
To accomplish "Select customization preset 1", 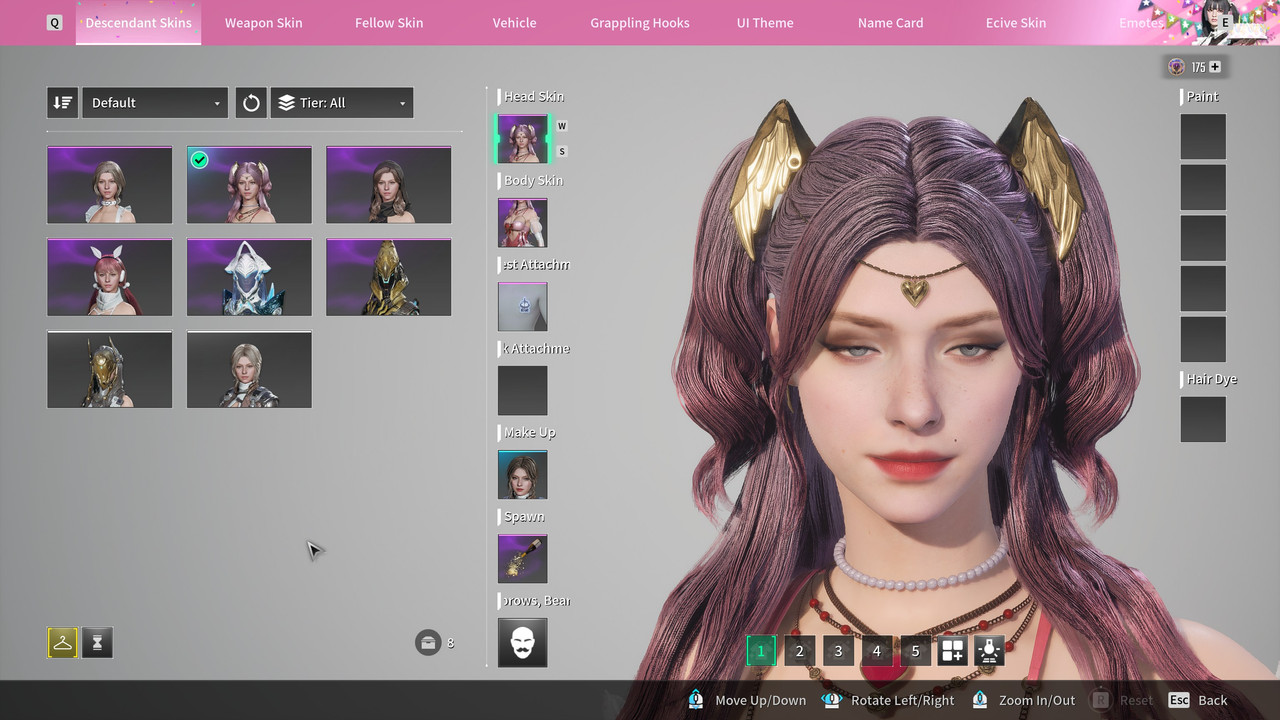I will pyautogui.click(x=760, y=651).
